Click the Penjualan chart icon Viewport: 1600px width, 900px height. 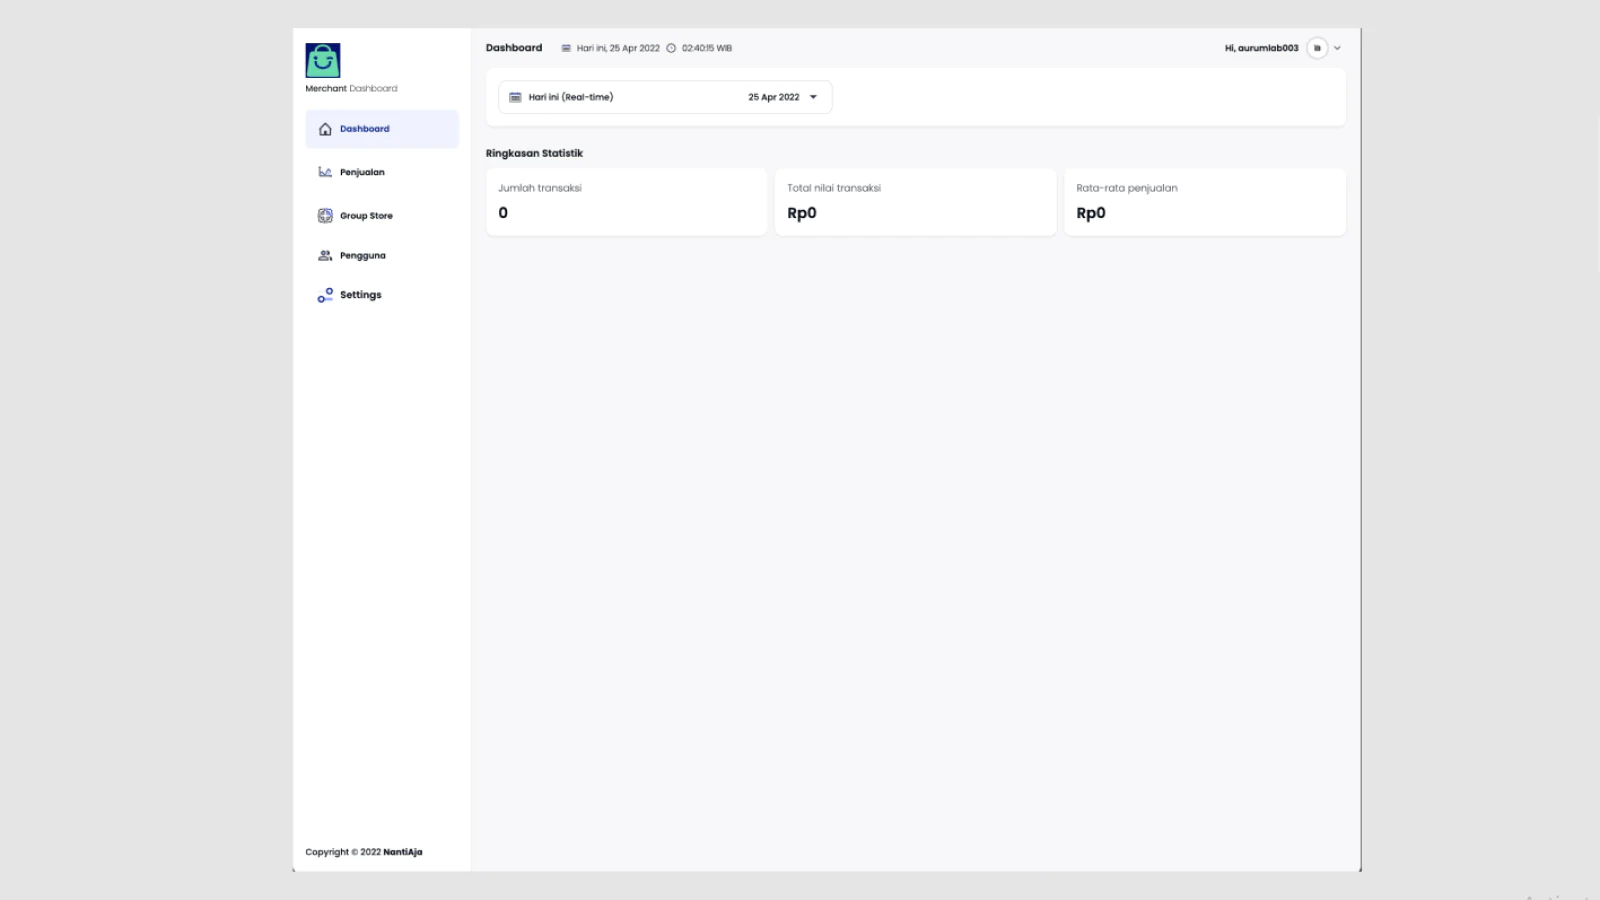(325, 172)
